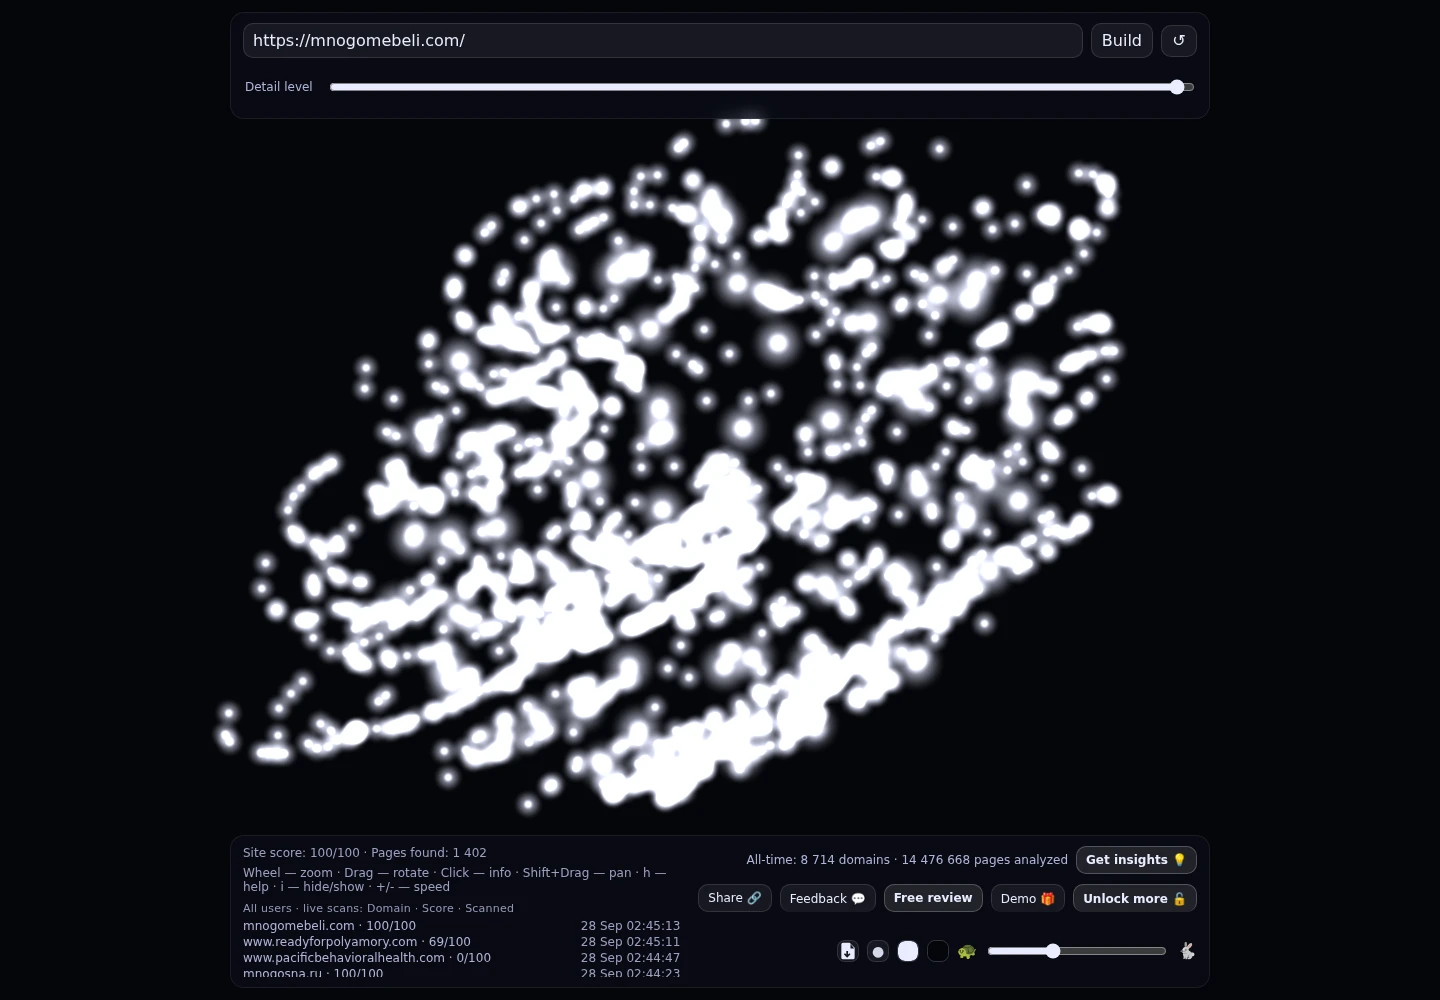Click the turtle slow speed icon

(x=966, y=951)
